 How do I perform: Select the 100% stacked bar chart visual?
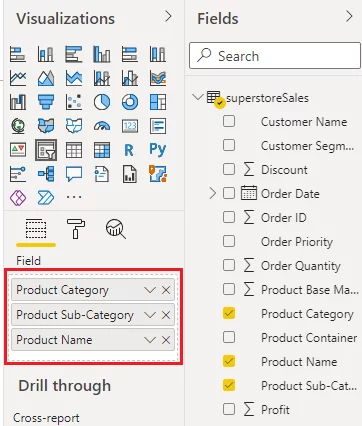coord(130,54)
